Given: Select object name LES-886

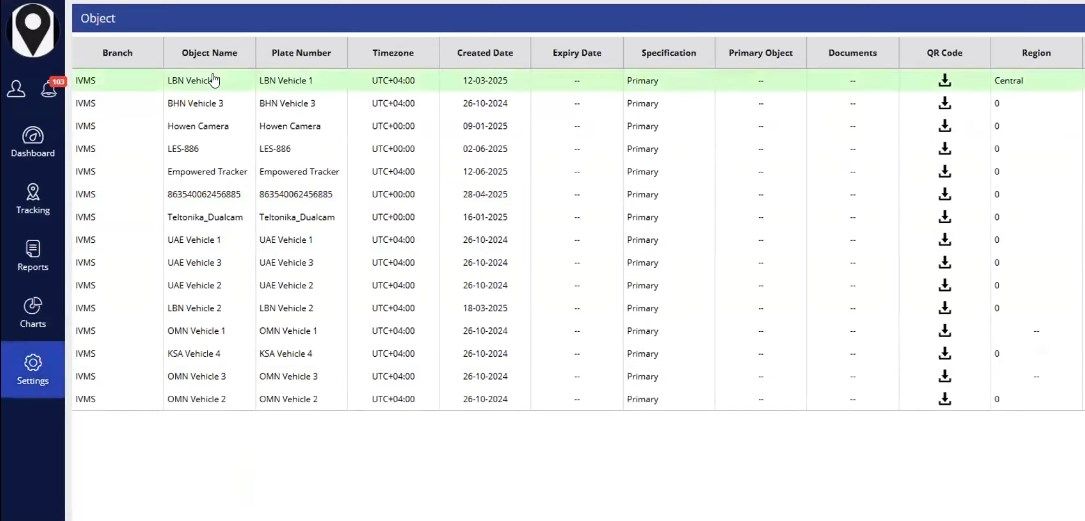Looking at the screenshot, I should (x=183, y=149).
